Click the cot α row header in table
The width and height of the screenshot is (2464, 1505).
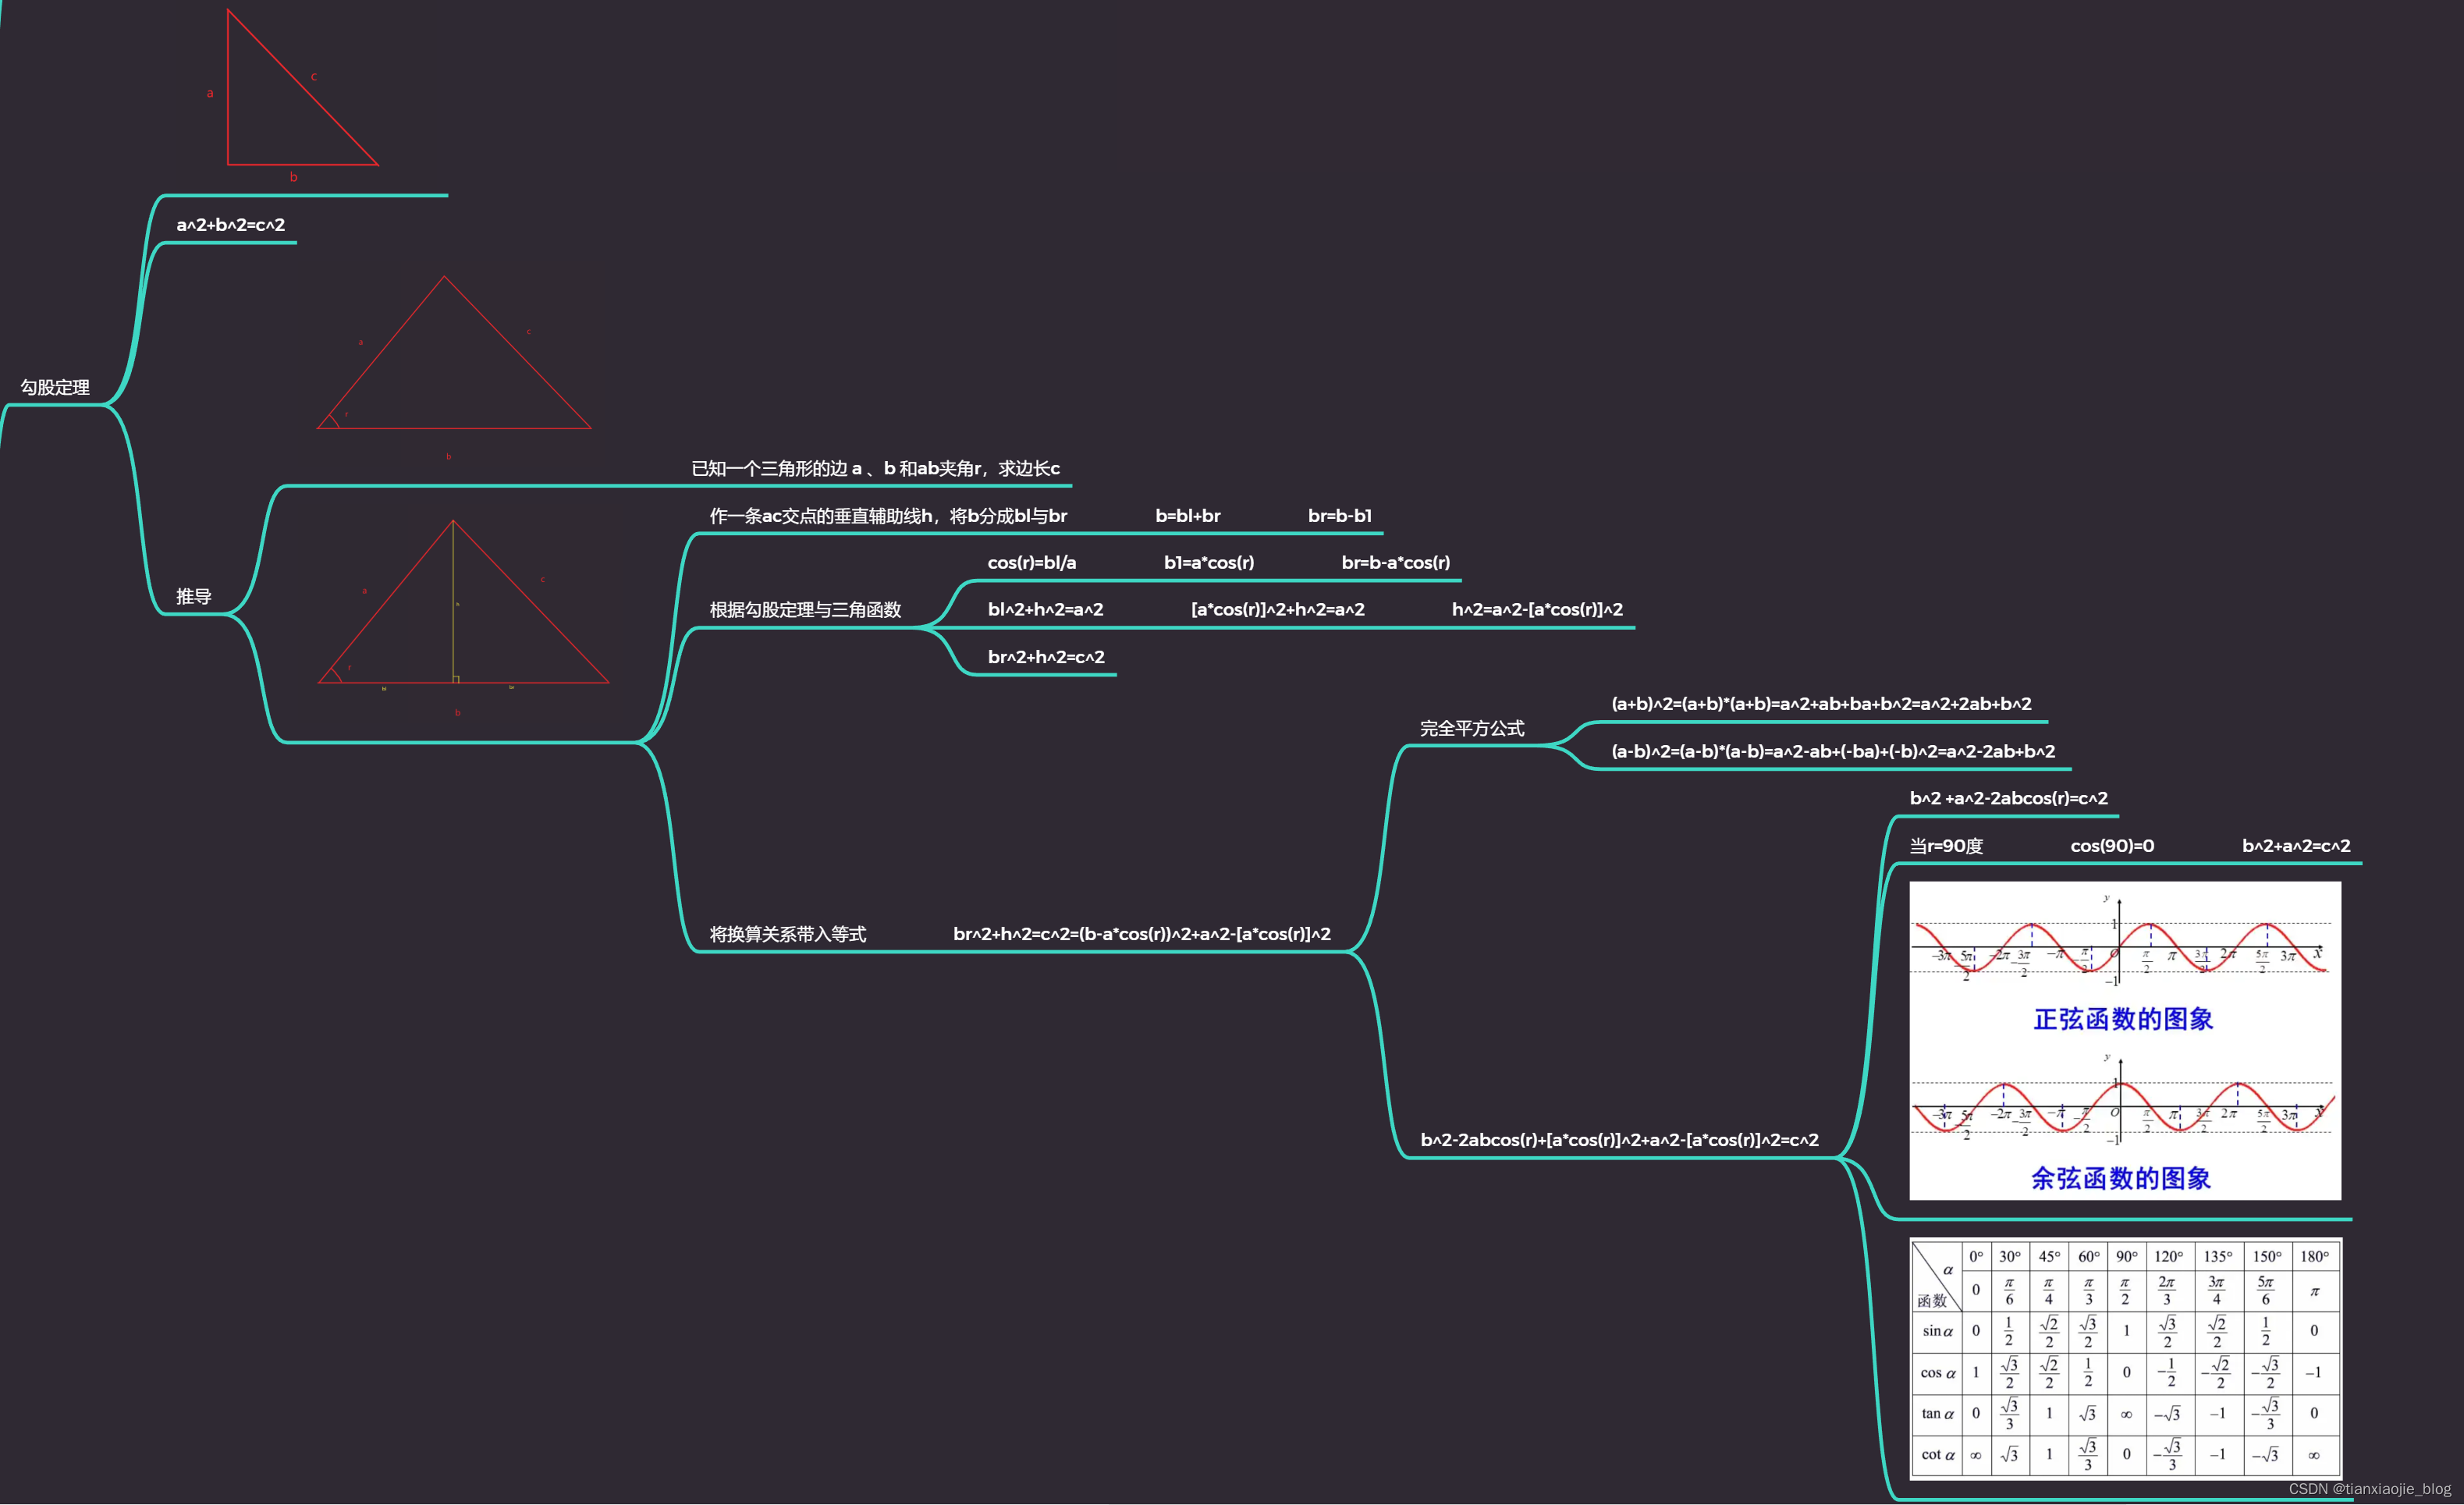click(x=1937, y=1455)
